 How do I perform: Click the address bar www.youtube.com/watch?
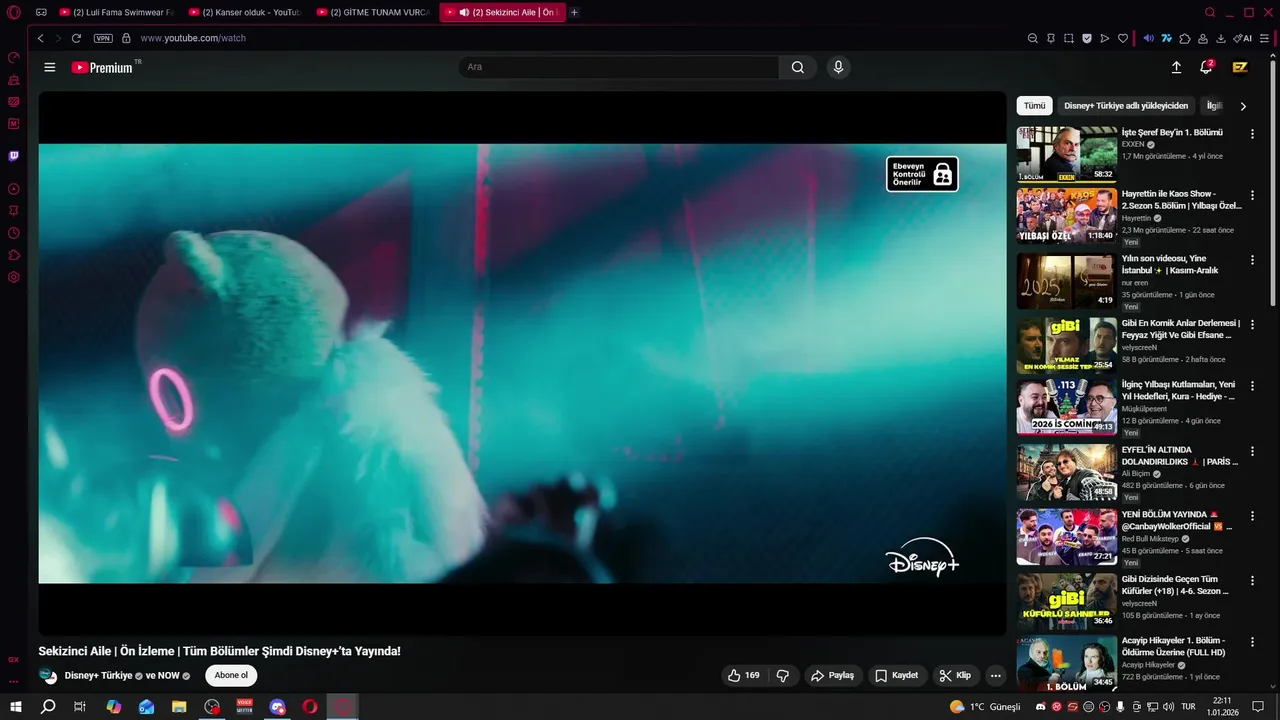pyautogui.click(x=193, y=38)
